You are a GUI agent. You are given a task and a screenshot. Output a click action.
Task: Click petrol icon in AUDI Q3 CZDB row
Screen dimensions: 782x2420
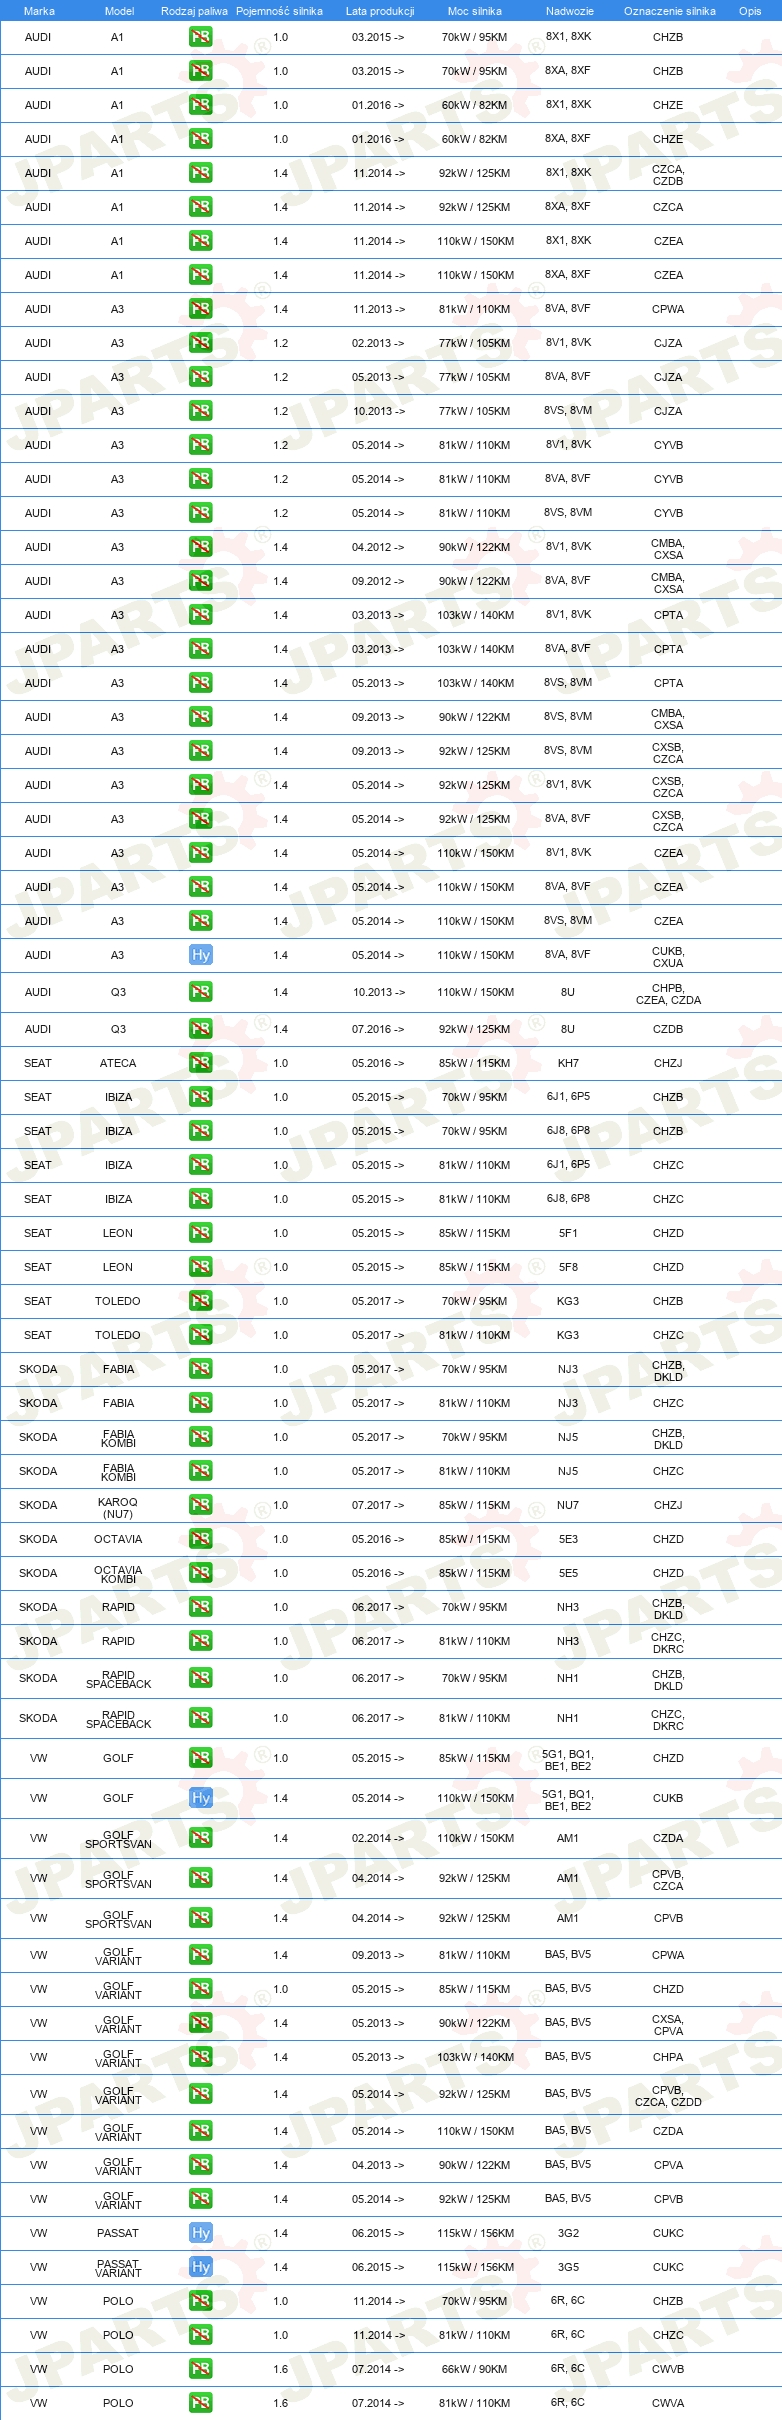tap(200, 1029)
